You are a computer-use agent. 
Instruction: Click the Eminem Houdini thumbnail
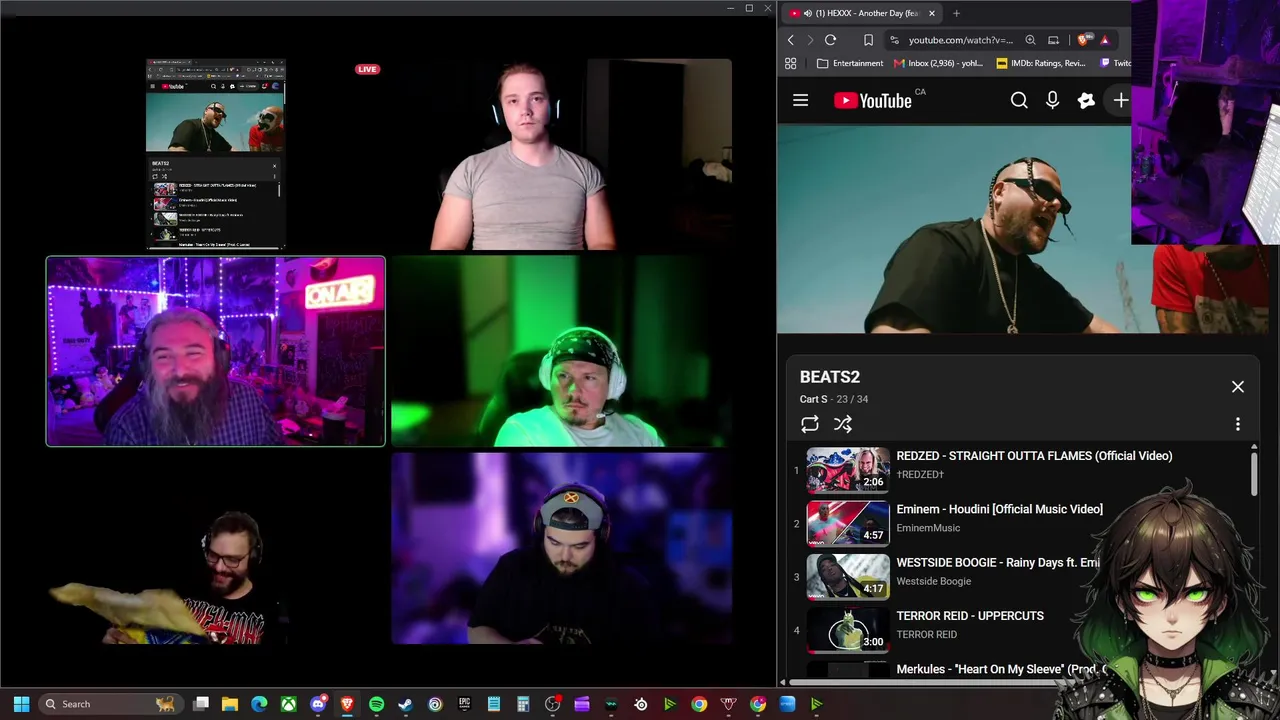pyautogui.click(x=848, y=523)
